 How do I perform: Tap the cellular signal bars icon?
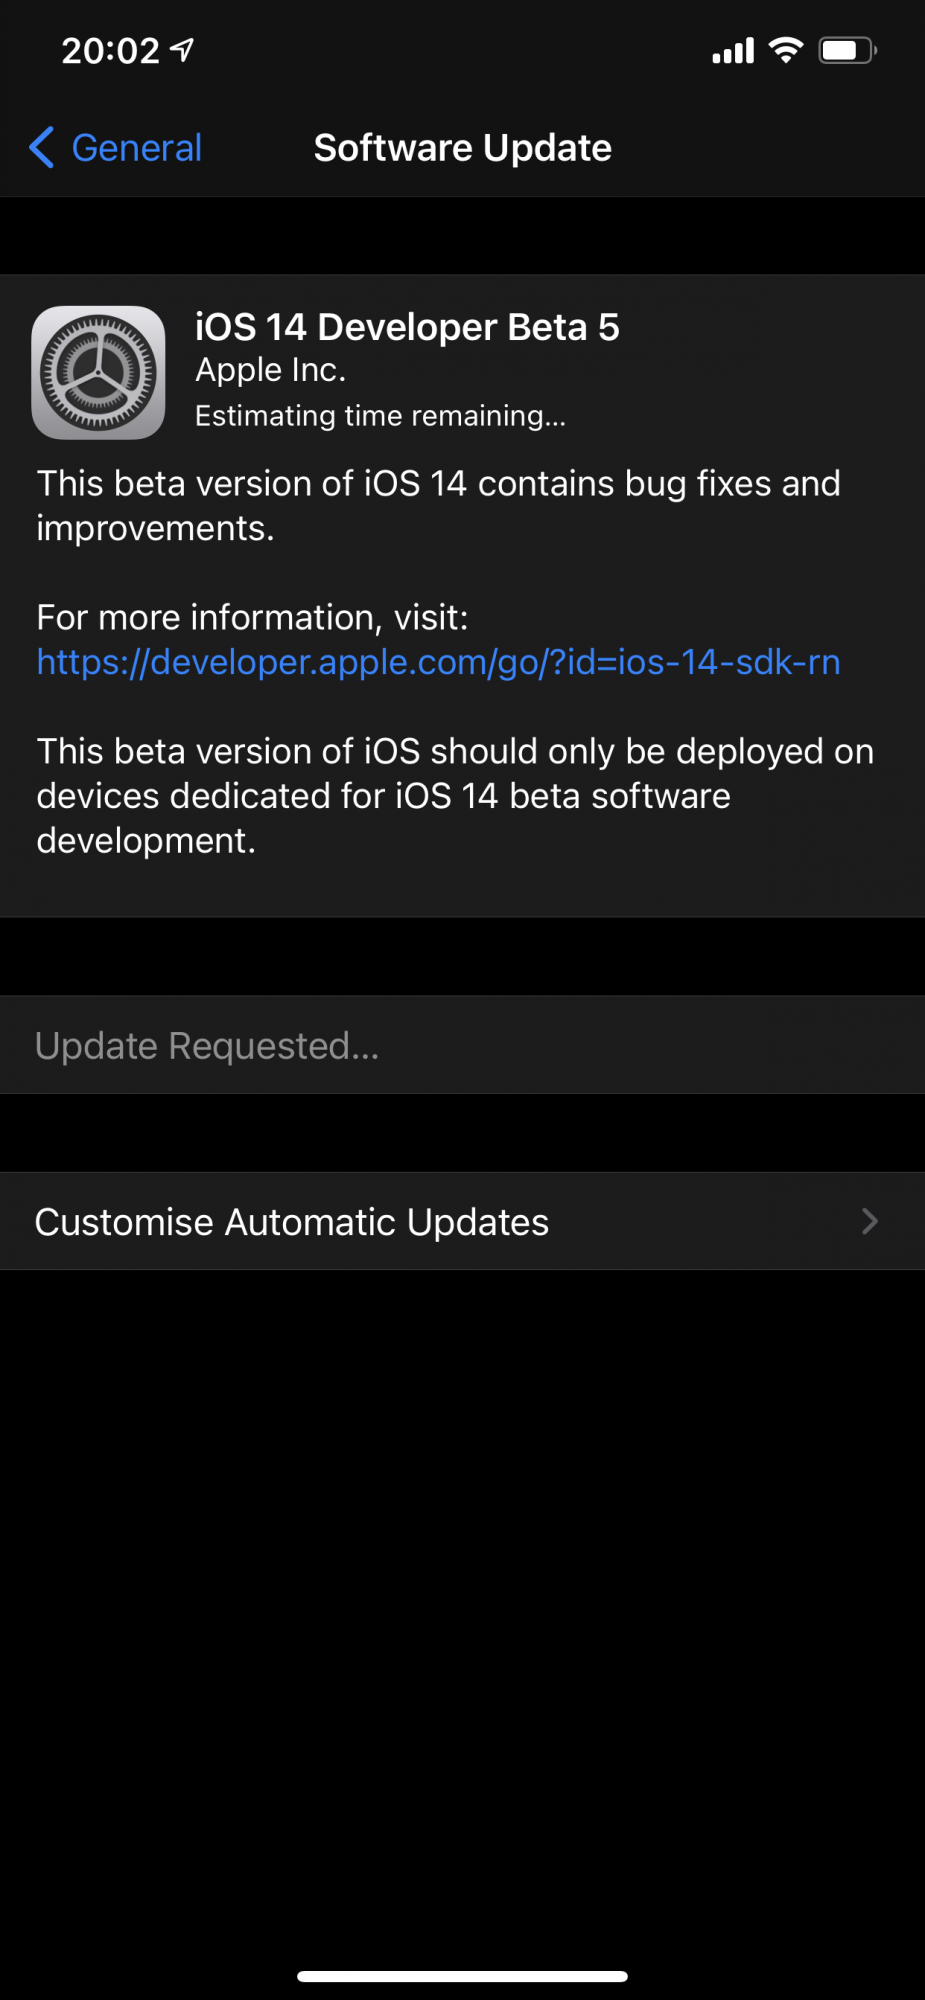pyautogui.click(x=733, y=51)
